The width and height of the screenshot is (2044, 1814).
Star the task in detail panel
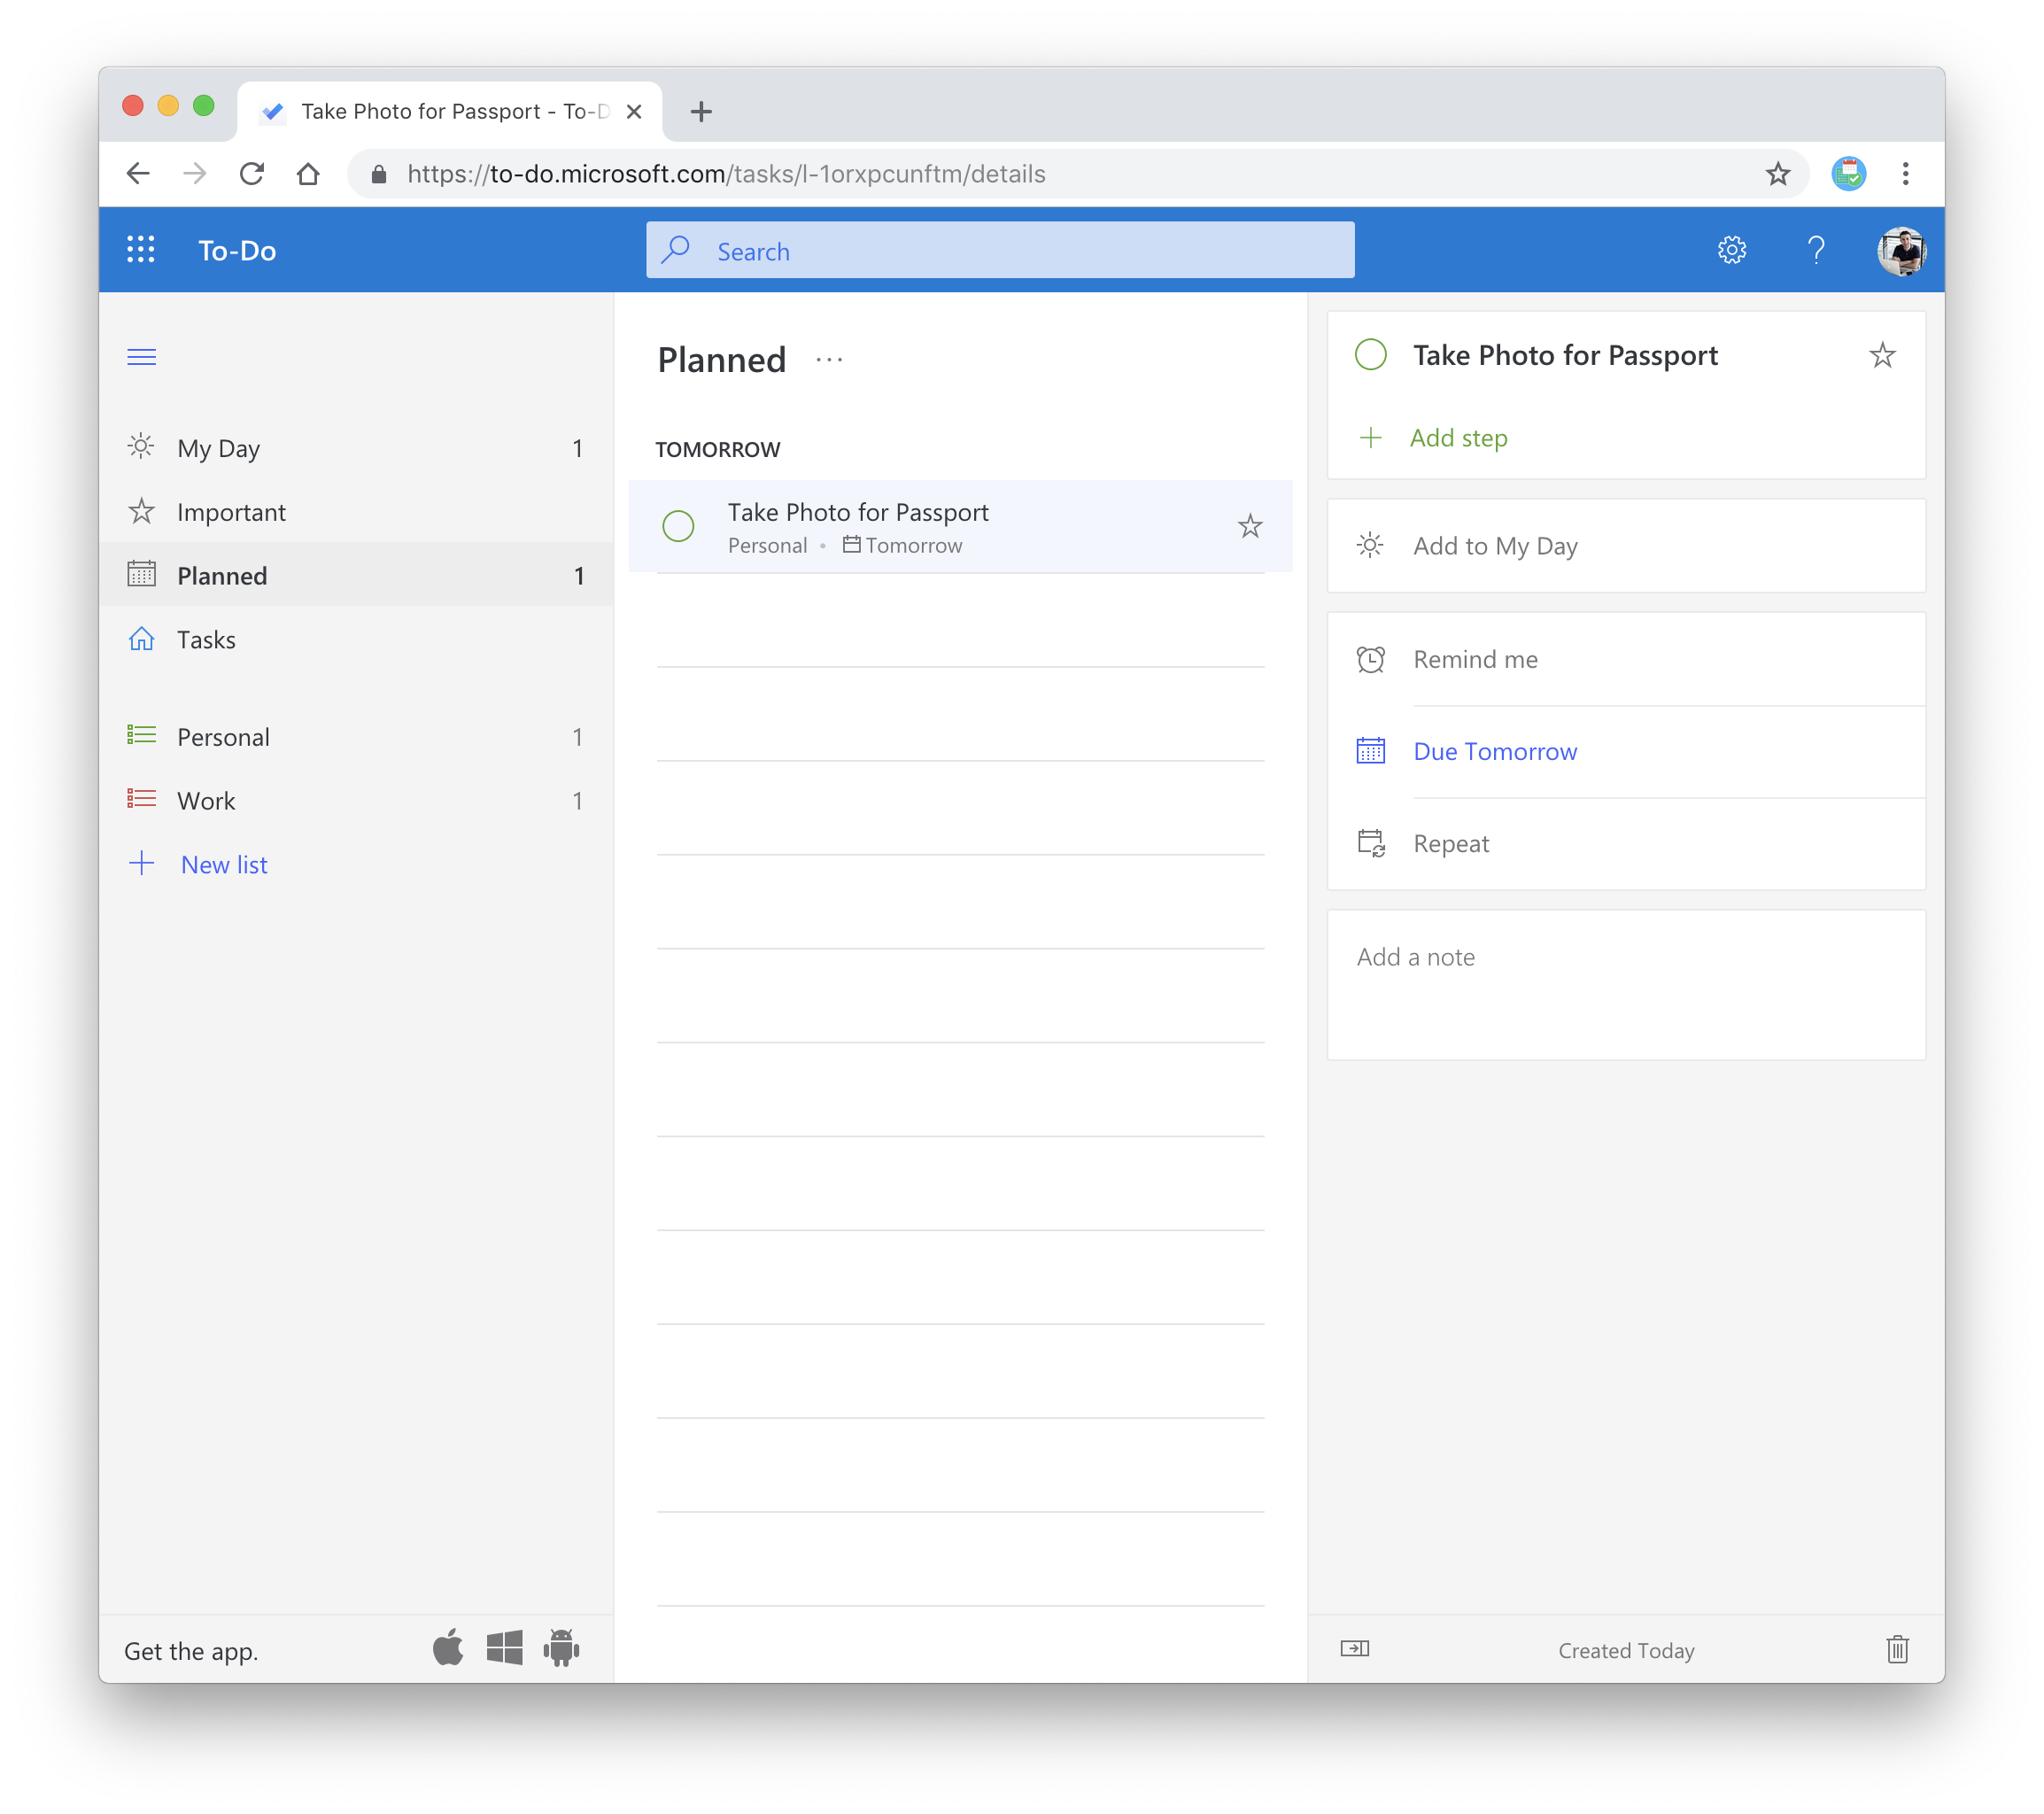(x=1882, y=355)
